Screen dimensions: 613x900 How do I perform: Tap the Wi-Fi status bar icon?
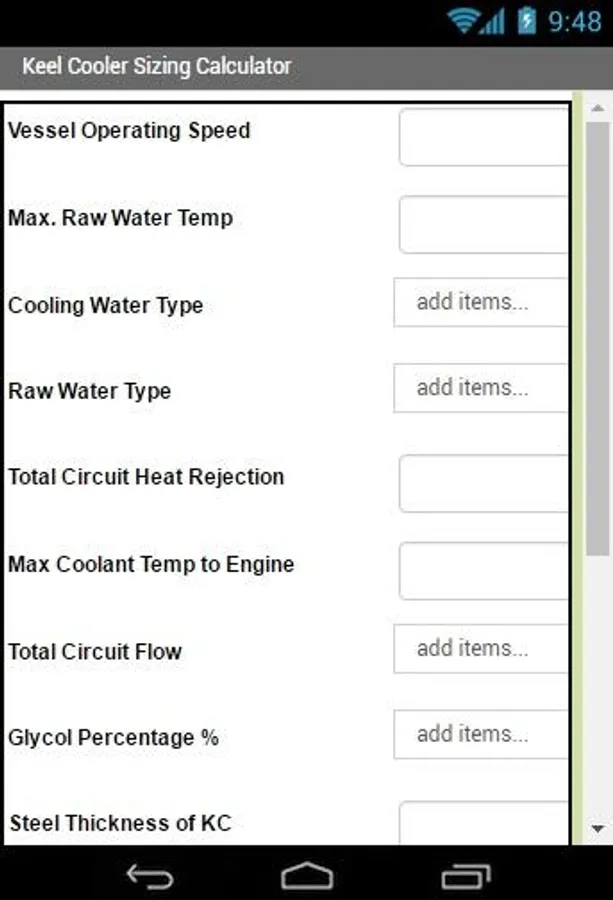(465, 21)
